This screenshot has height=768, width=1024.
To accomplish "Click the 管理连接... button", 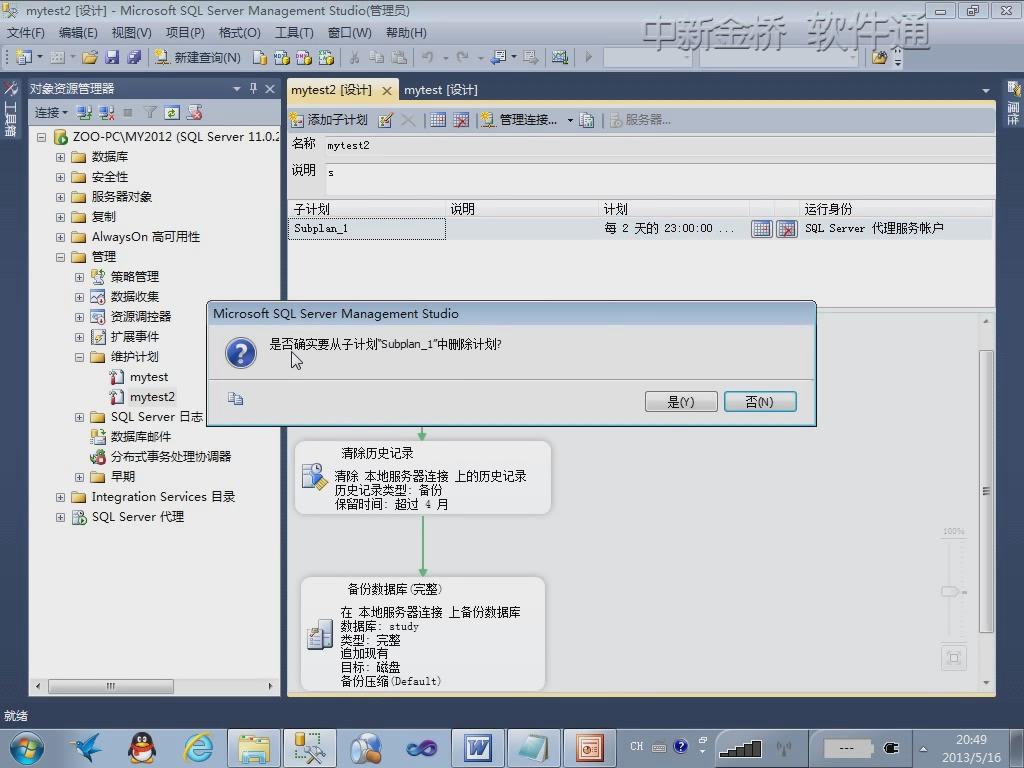I will click(520, 120).
